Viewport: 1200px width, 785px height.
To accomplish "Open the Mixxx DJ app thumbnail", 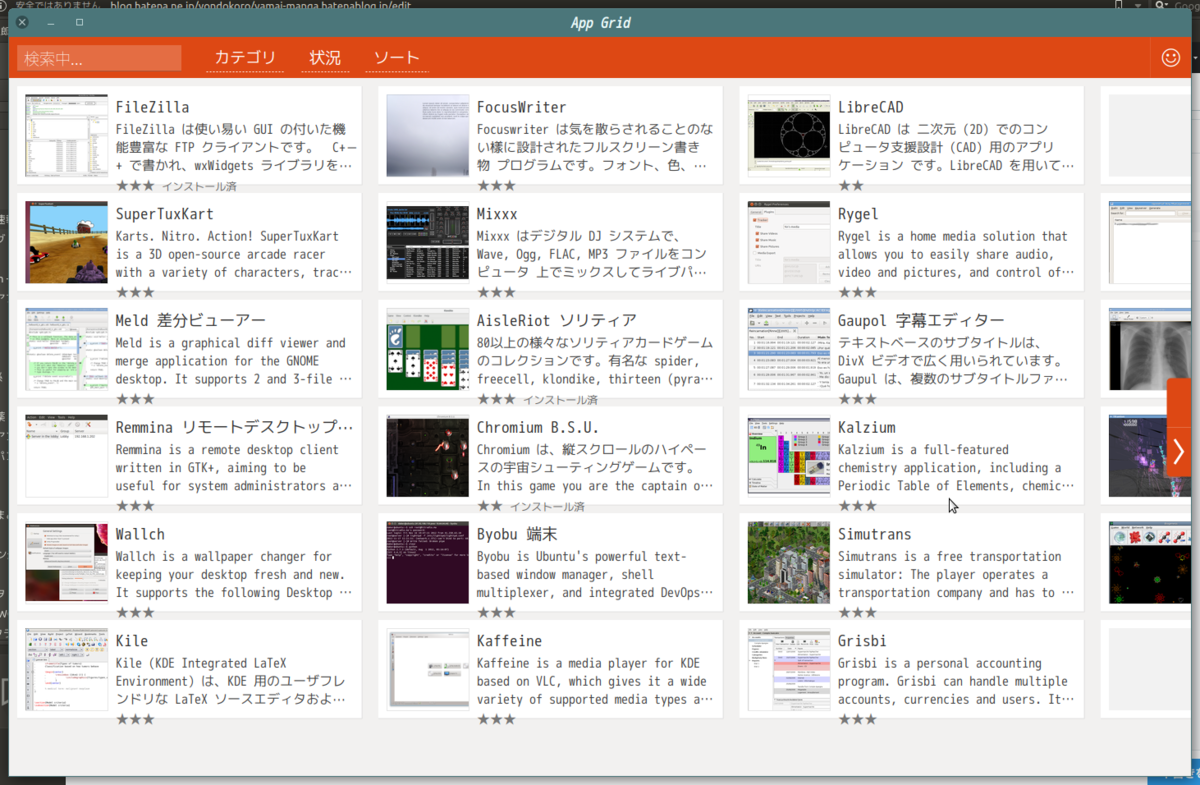I will (x=428, y=243).
